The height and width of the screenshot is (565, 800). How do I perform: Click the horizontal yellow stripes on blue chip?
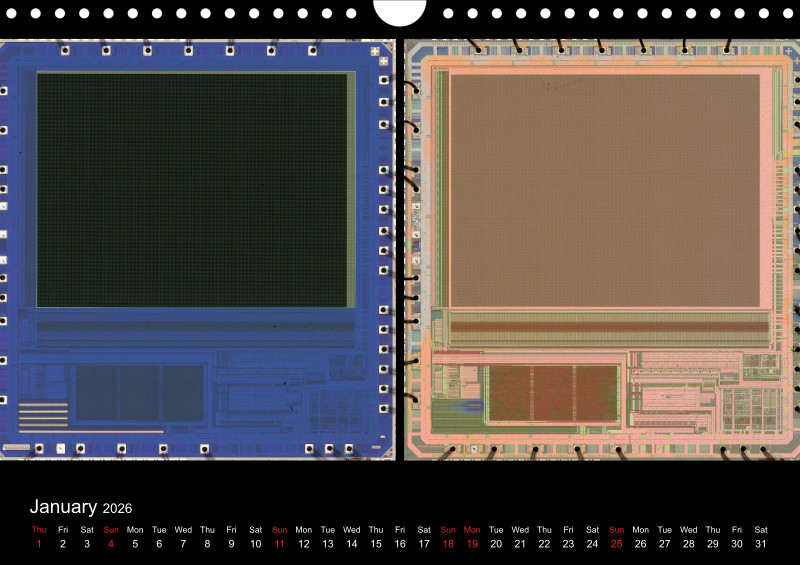(43, 412)
